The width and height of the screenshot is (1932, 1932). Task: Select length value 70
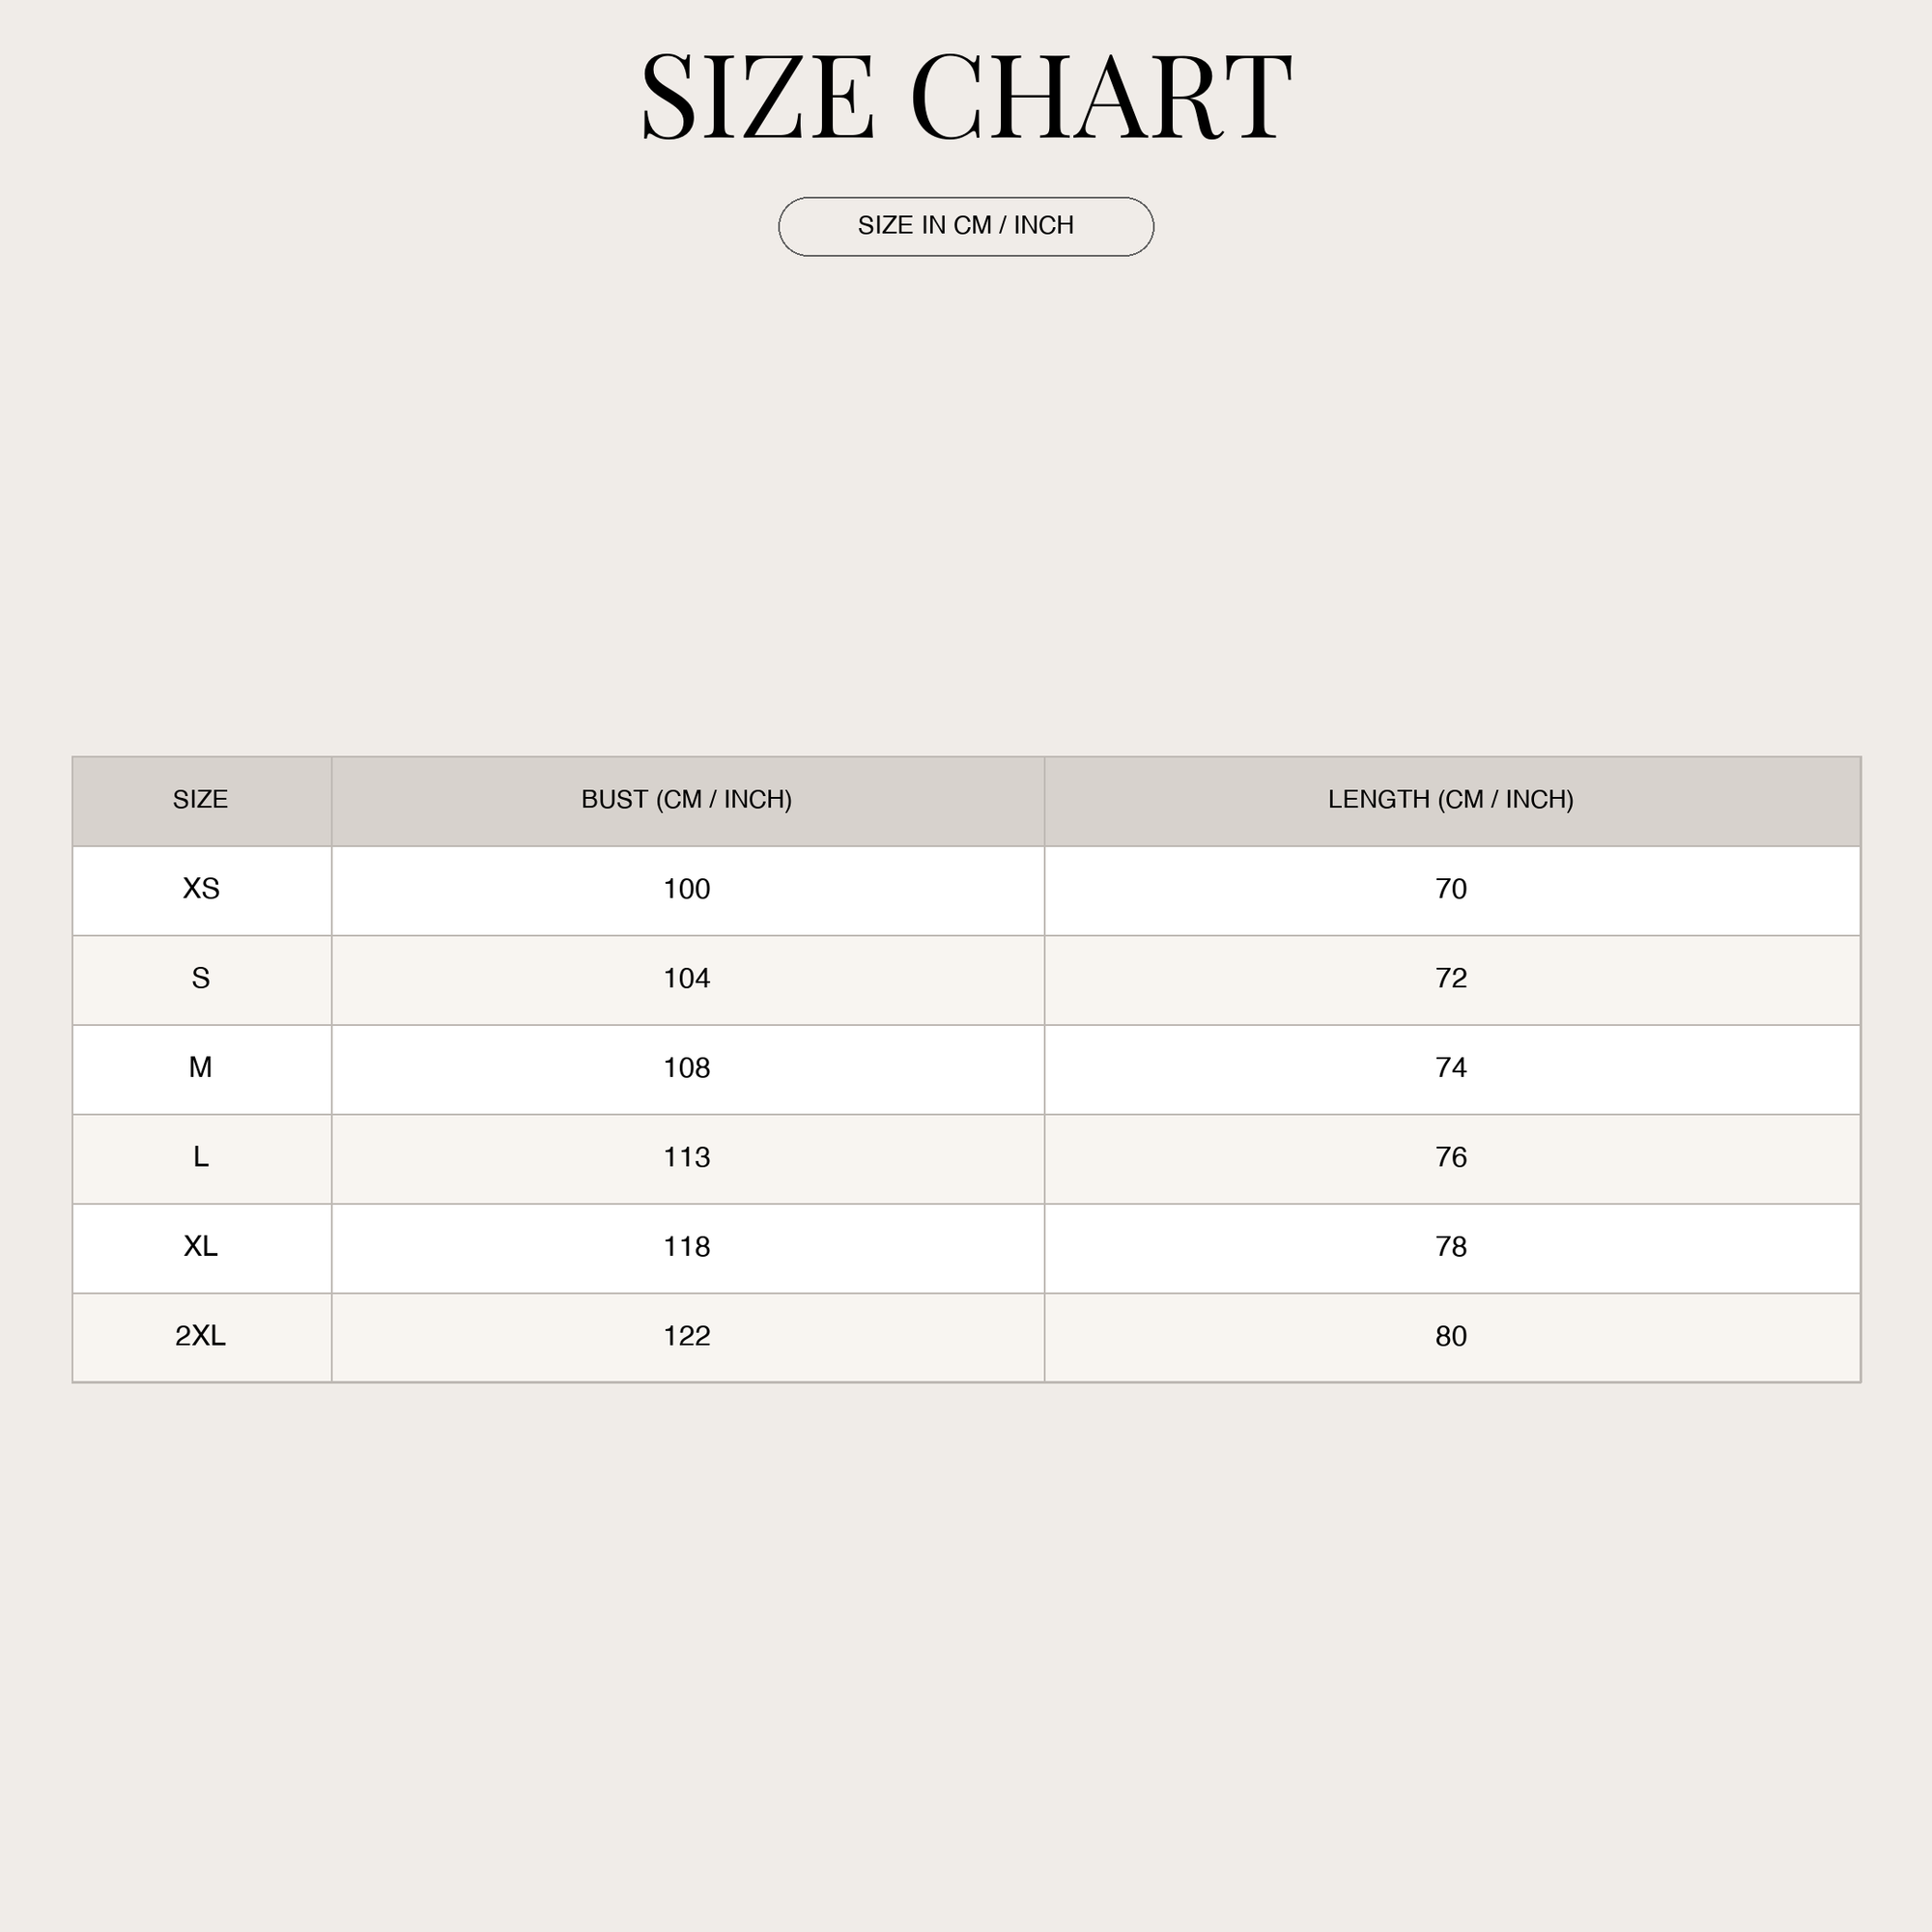point(1452,890)
